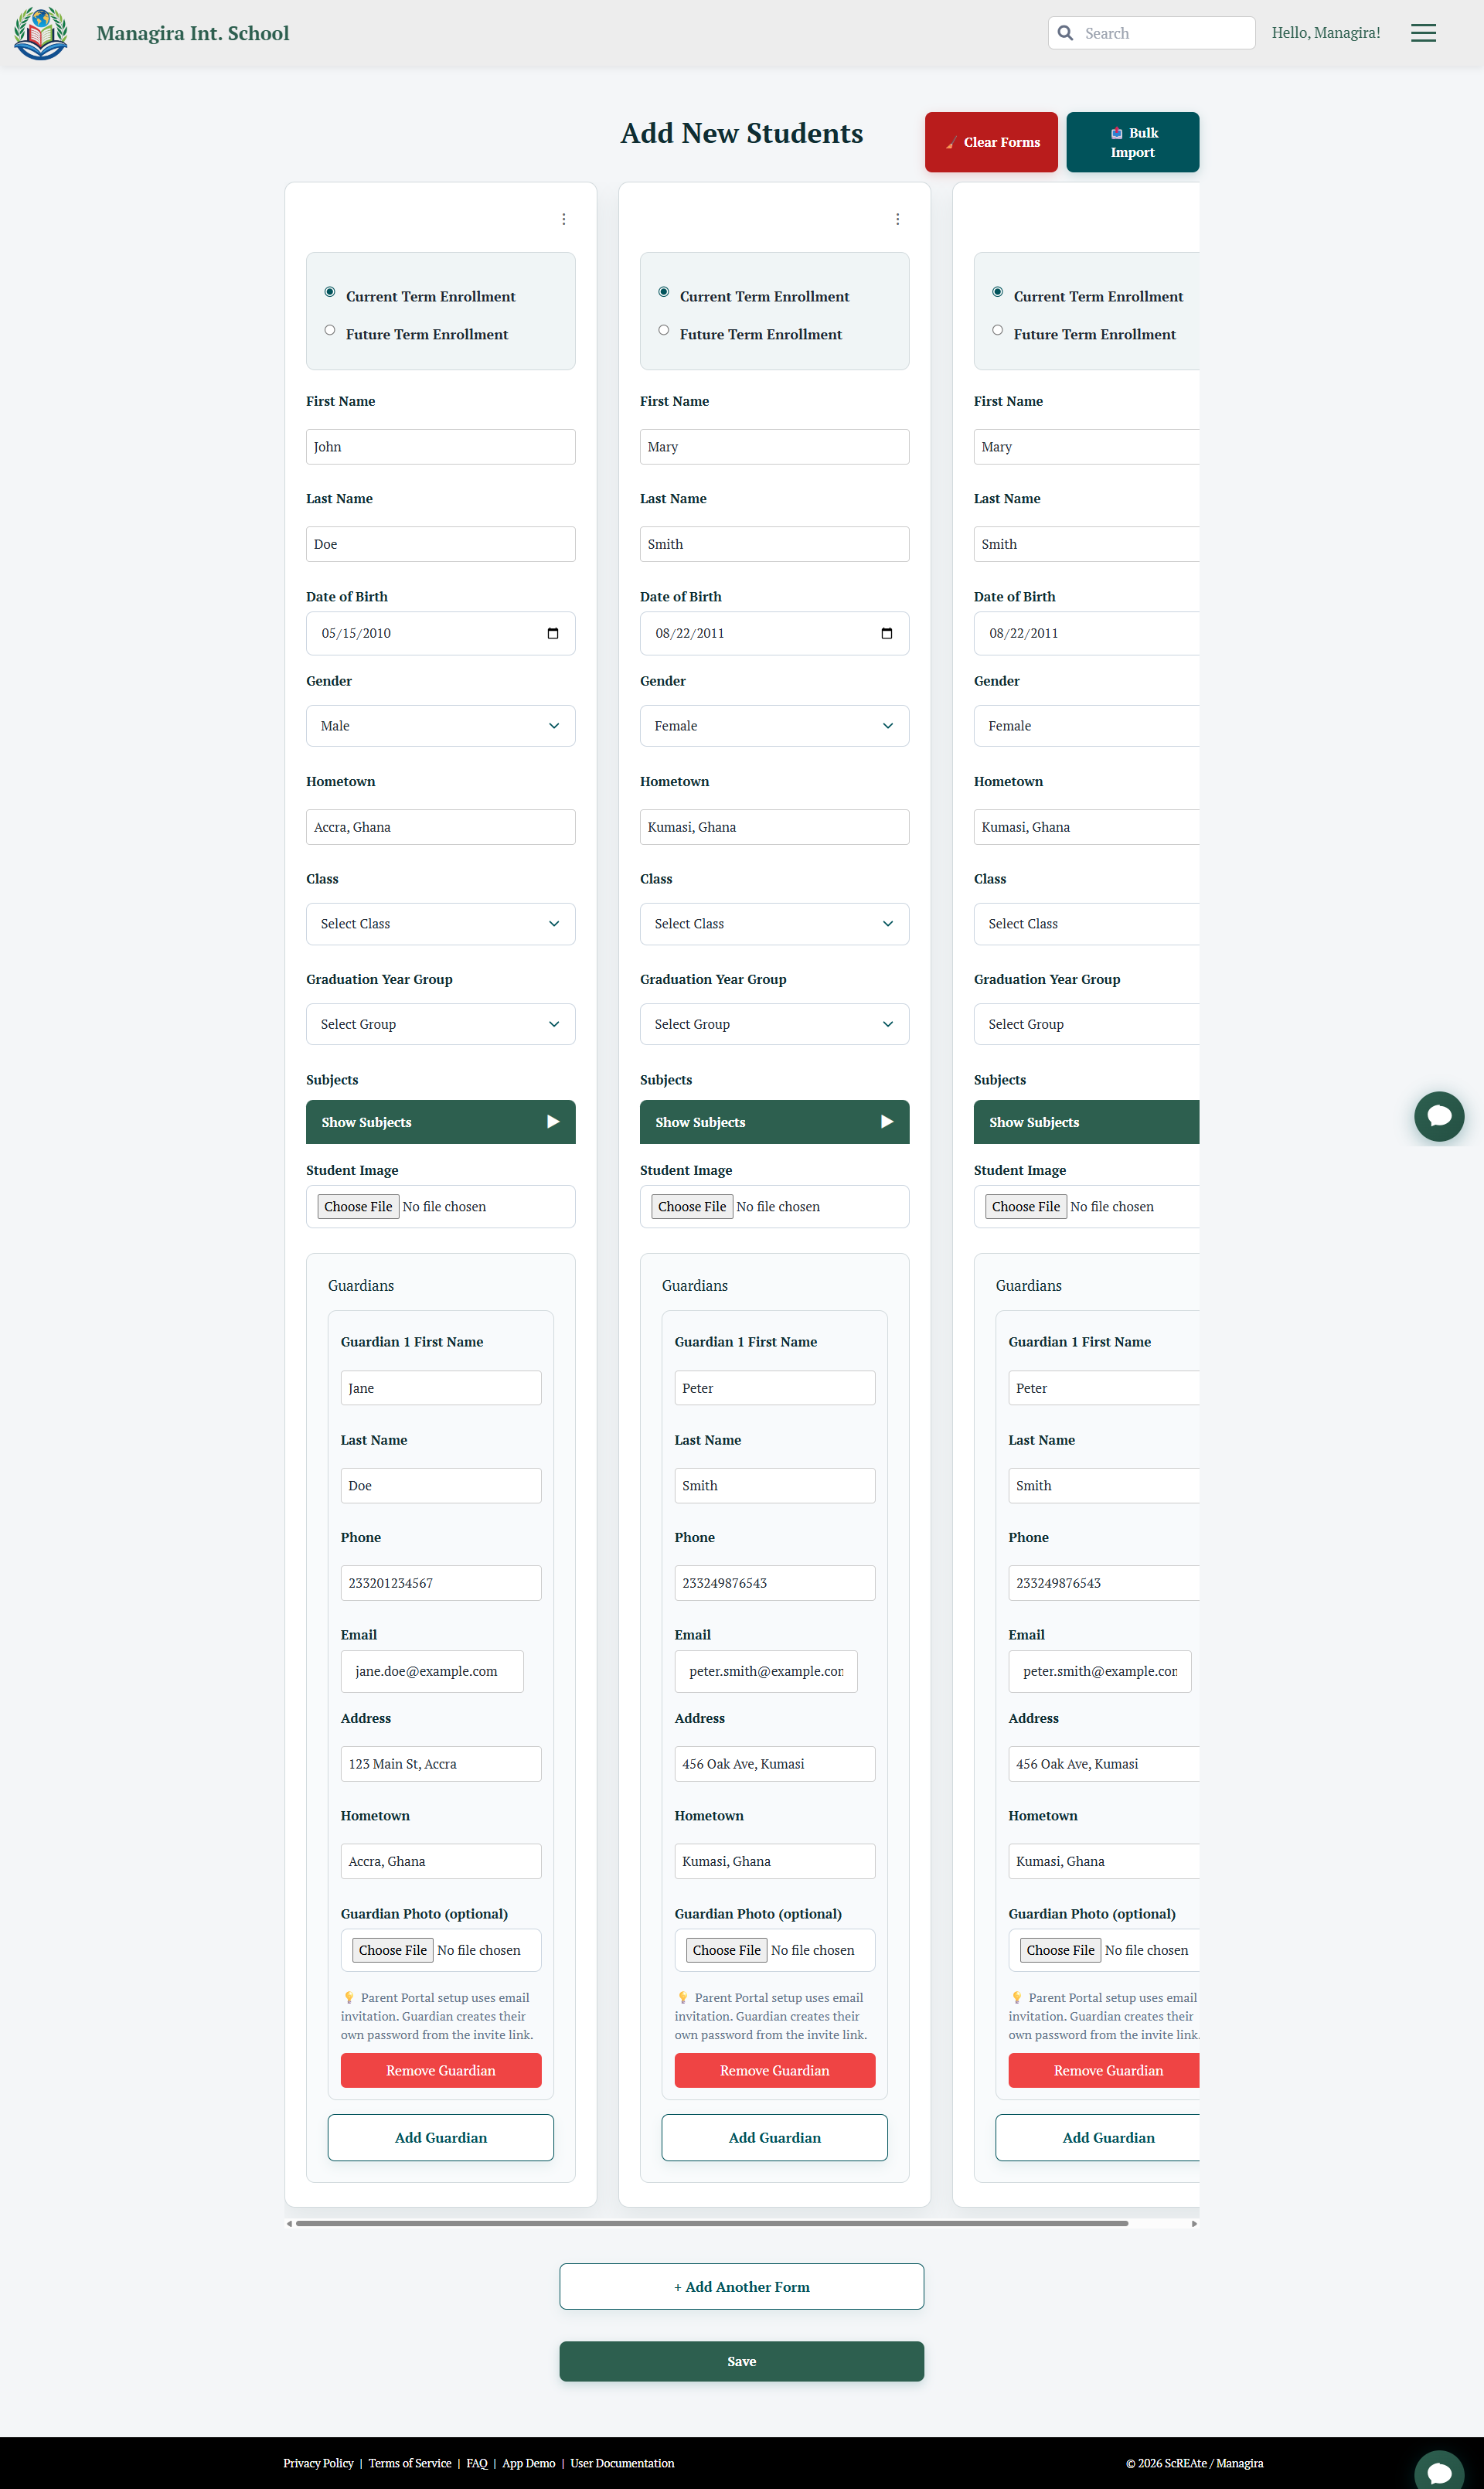The height and width of the screenshot is (2489, 1484).
Task: Open second form's three-dot options menu
Action: click(897, 219)
